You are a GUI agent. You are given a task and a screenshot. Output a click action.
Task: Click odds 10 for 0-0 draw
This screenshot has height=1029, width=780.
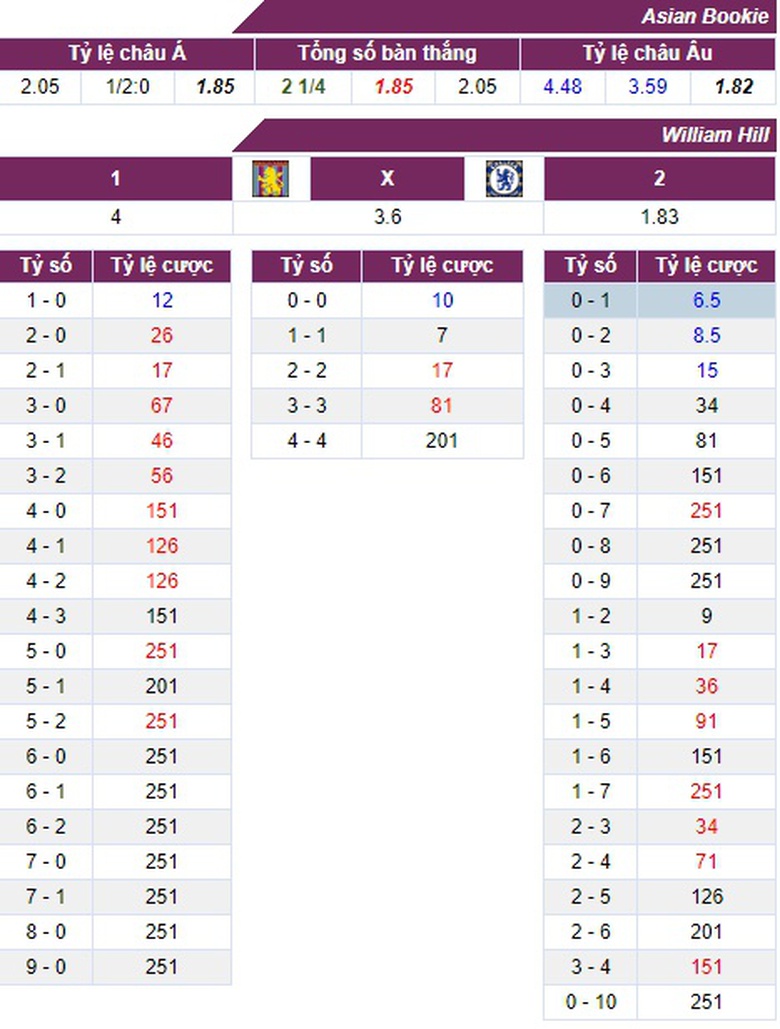click(x=442, y=300)
